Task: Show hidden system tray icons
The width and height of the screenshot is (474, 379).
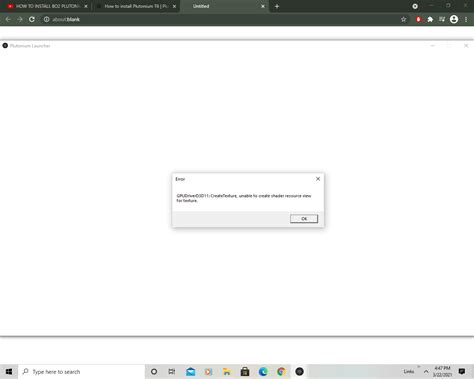Action: click(x=426, y=371)
